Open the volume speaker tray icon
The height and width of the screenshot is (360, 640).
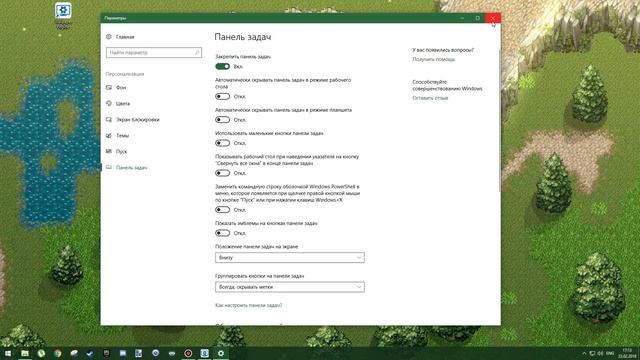click(x=601, y=353)
